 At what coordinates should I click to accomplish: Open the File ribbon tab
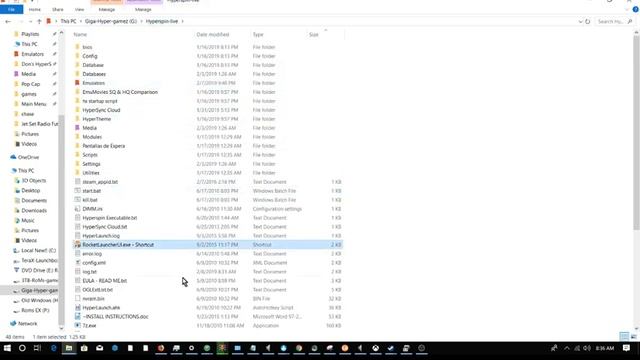tap(11, 9)
